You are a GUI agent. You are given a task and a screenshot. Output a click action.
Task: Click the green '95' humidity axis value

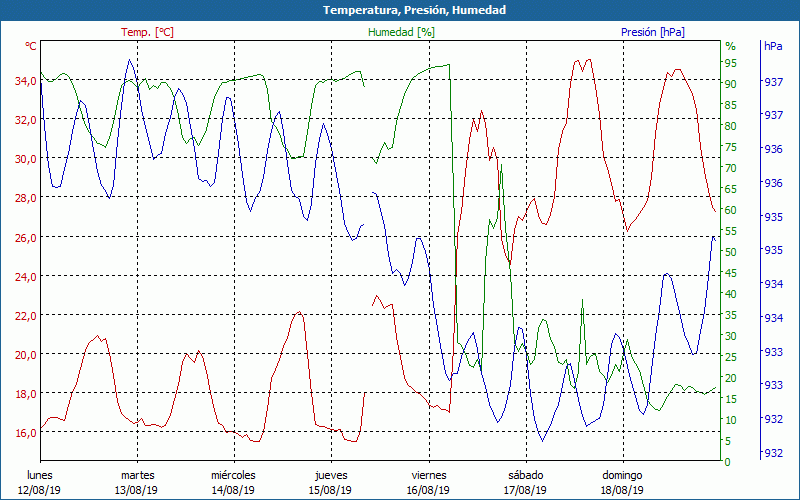(x=731, y=63)
